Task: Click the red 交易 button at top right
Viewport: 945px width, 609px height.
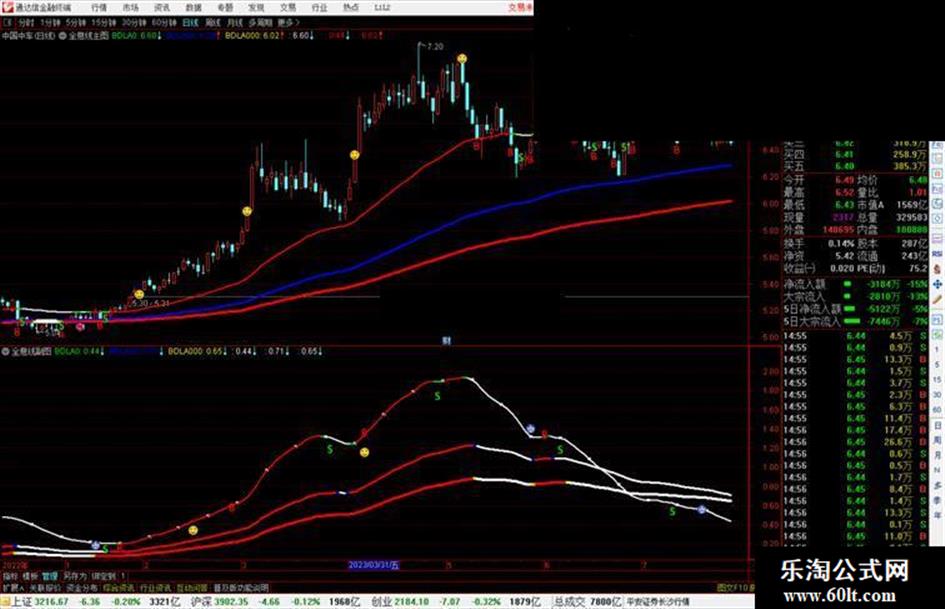Action: point(520,8)
